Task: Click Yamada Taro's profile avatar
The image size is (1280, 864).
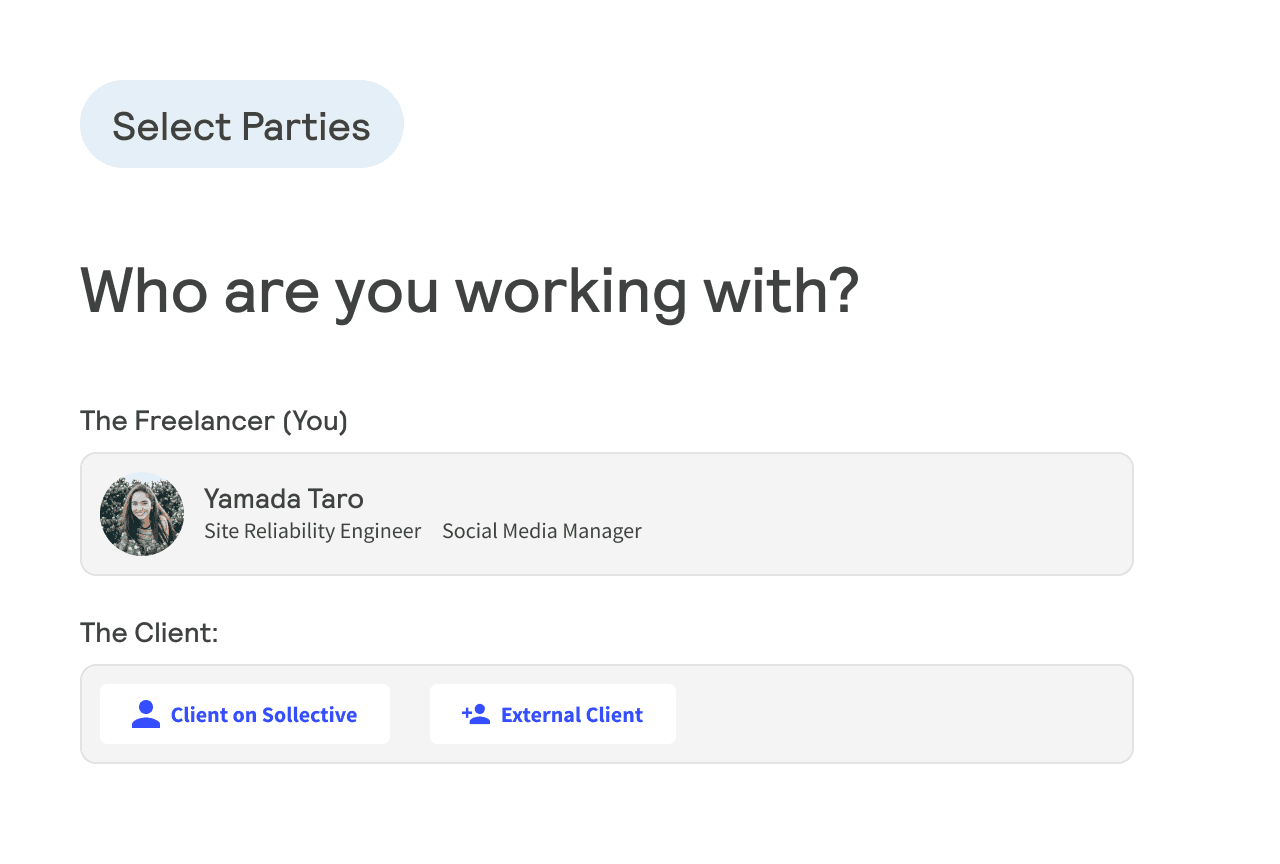Action: coord(142,514)
